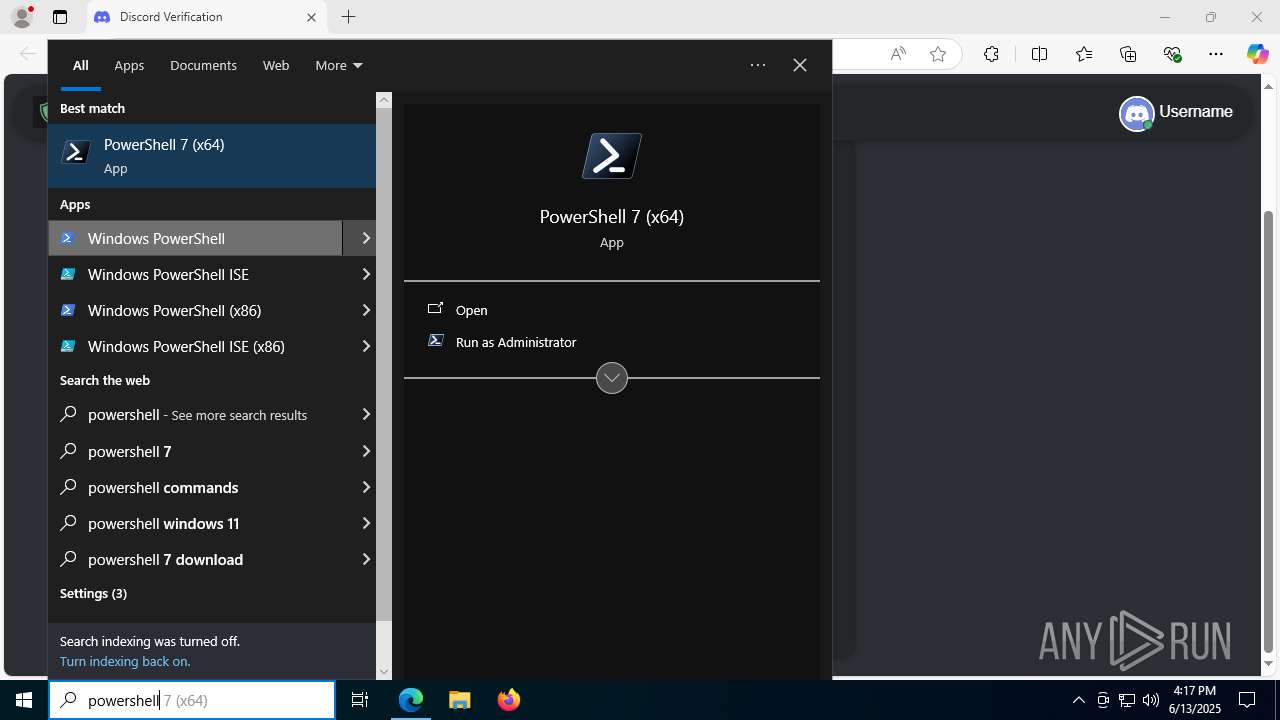Open Edge Favorites list icon
The image size is (1280, 720).
tap(1084, 54)
